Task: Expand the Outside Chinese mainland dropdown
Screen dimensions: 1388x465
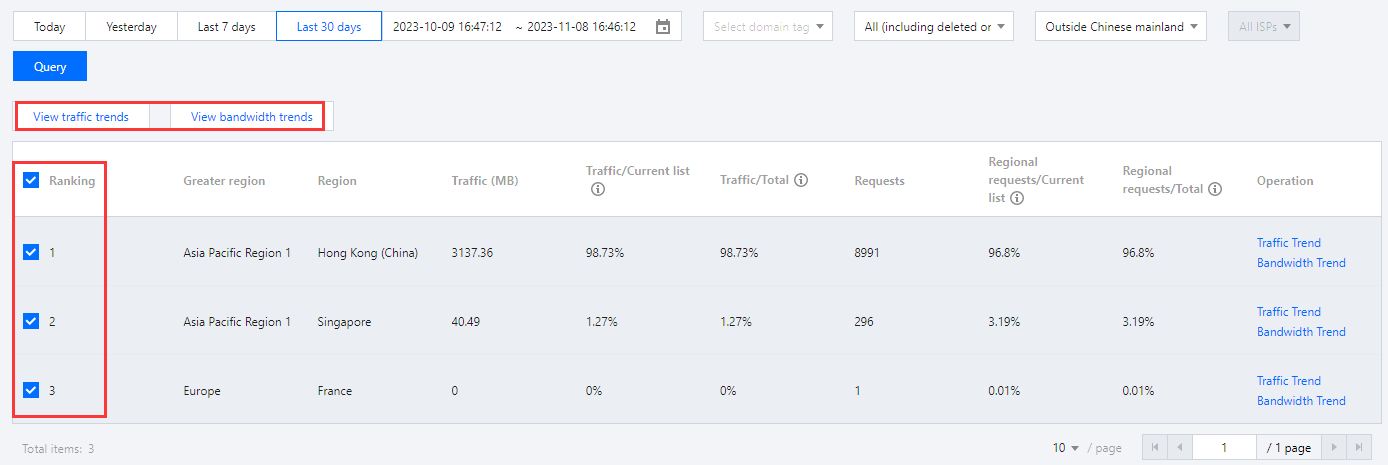Action: 1121,27
